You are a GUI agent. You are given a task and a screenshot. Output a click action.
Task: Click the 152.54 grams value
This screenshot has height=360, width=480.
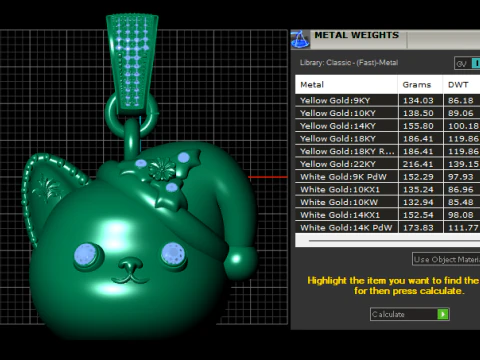tap(418, 215)
